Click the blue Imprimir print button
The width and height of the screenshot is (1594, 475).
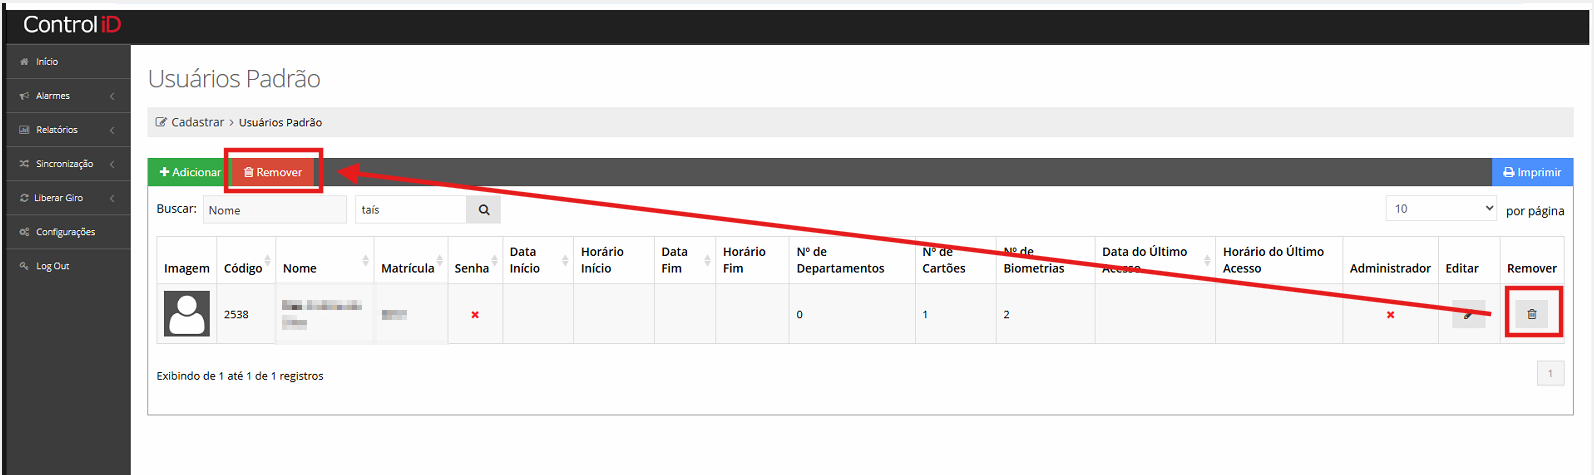[1531, 172]
